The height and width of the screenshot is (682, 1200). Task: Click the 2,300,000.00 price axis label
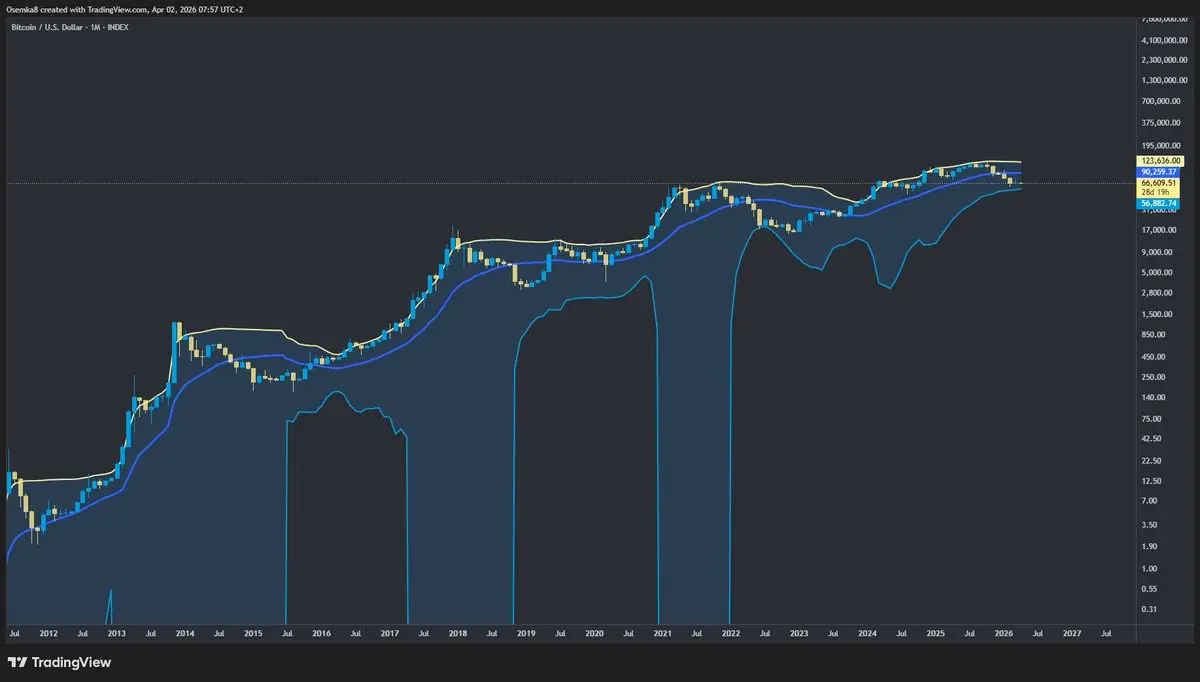click(x=1164, y=62)
